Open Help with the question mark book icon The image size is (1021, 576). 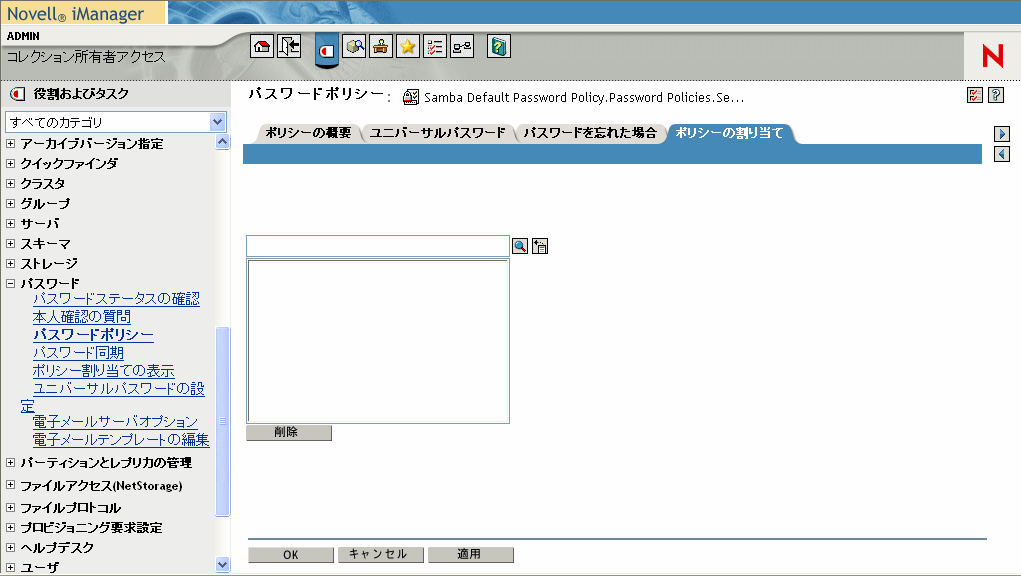click(x=497, y=46)
